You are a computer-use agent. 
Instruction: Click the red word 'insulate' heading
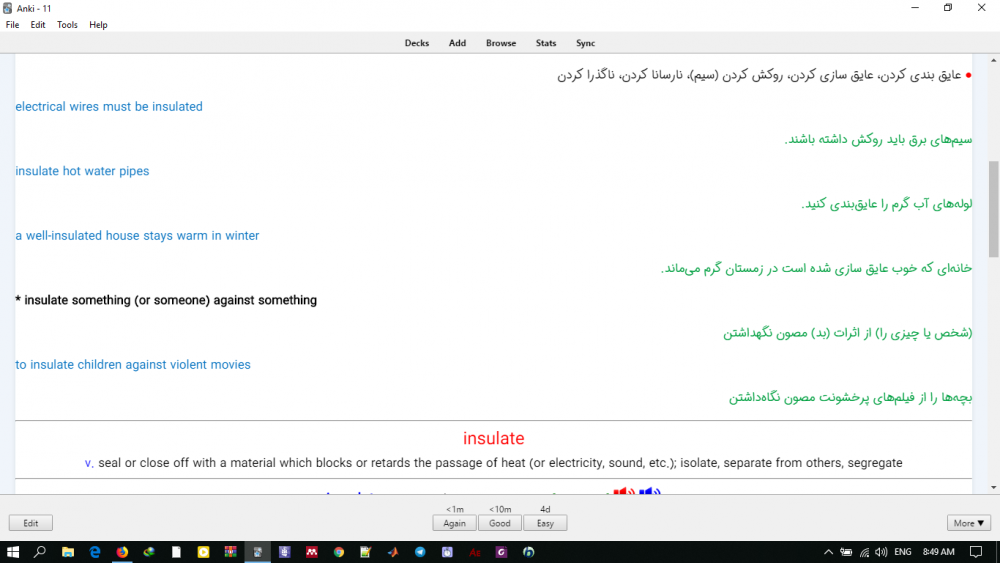(x=494, y=438)
